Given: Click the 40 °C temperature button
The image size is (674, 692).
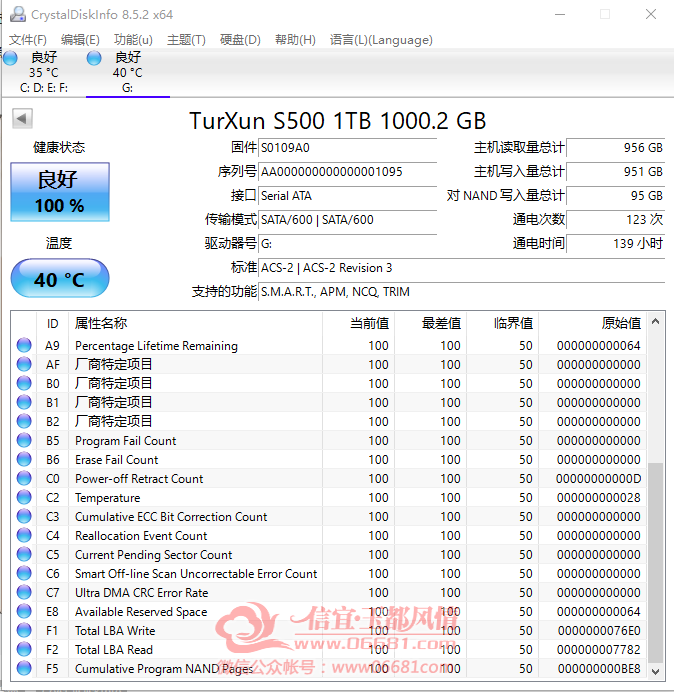Looking at the screenshot, I should [60, 278].
